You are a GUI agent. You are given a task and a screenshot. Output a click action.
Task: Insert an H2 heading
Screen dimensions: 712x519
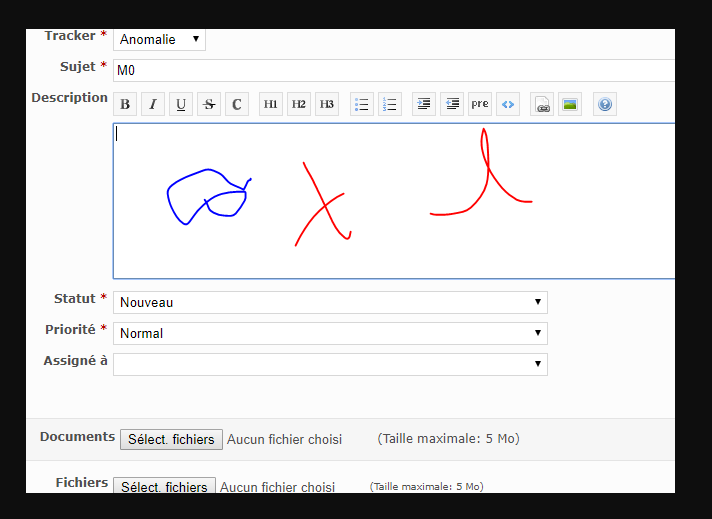(x=299, y=104)
